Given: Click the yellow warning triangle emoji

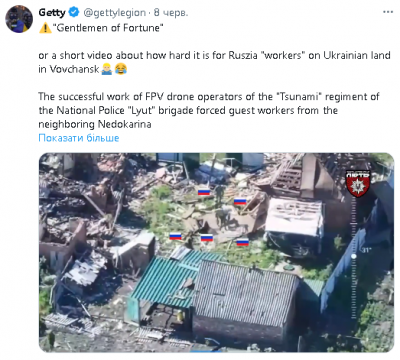Looking at the screenshot, I should click(45, 28).
